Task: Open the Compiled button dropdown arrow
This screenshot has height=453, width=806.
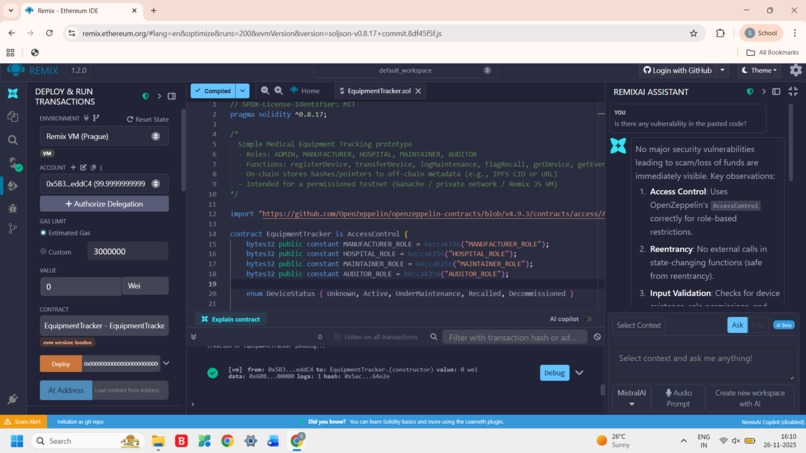Action: point(243,90)
